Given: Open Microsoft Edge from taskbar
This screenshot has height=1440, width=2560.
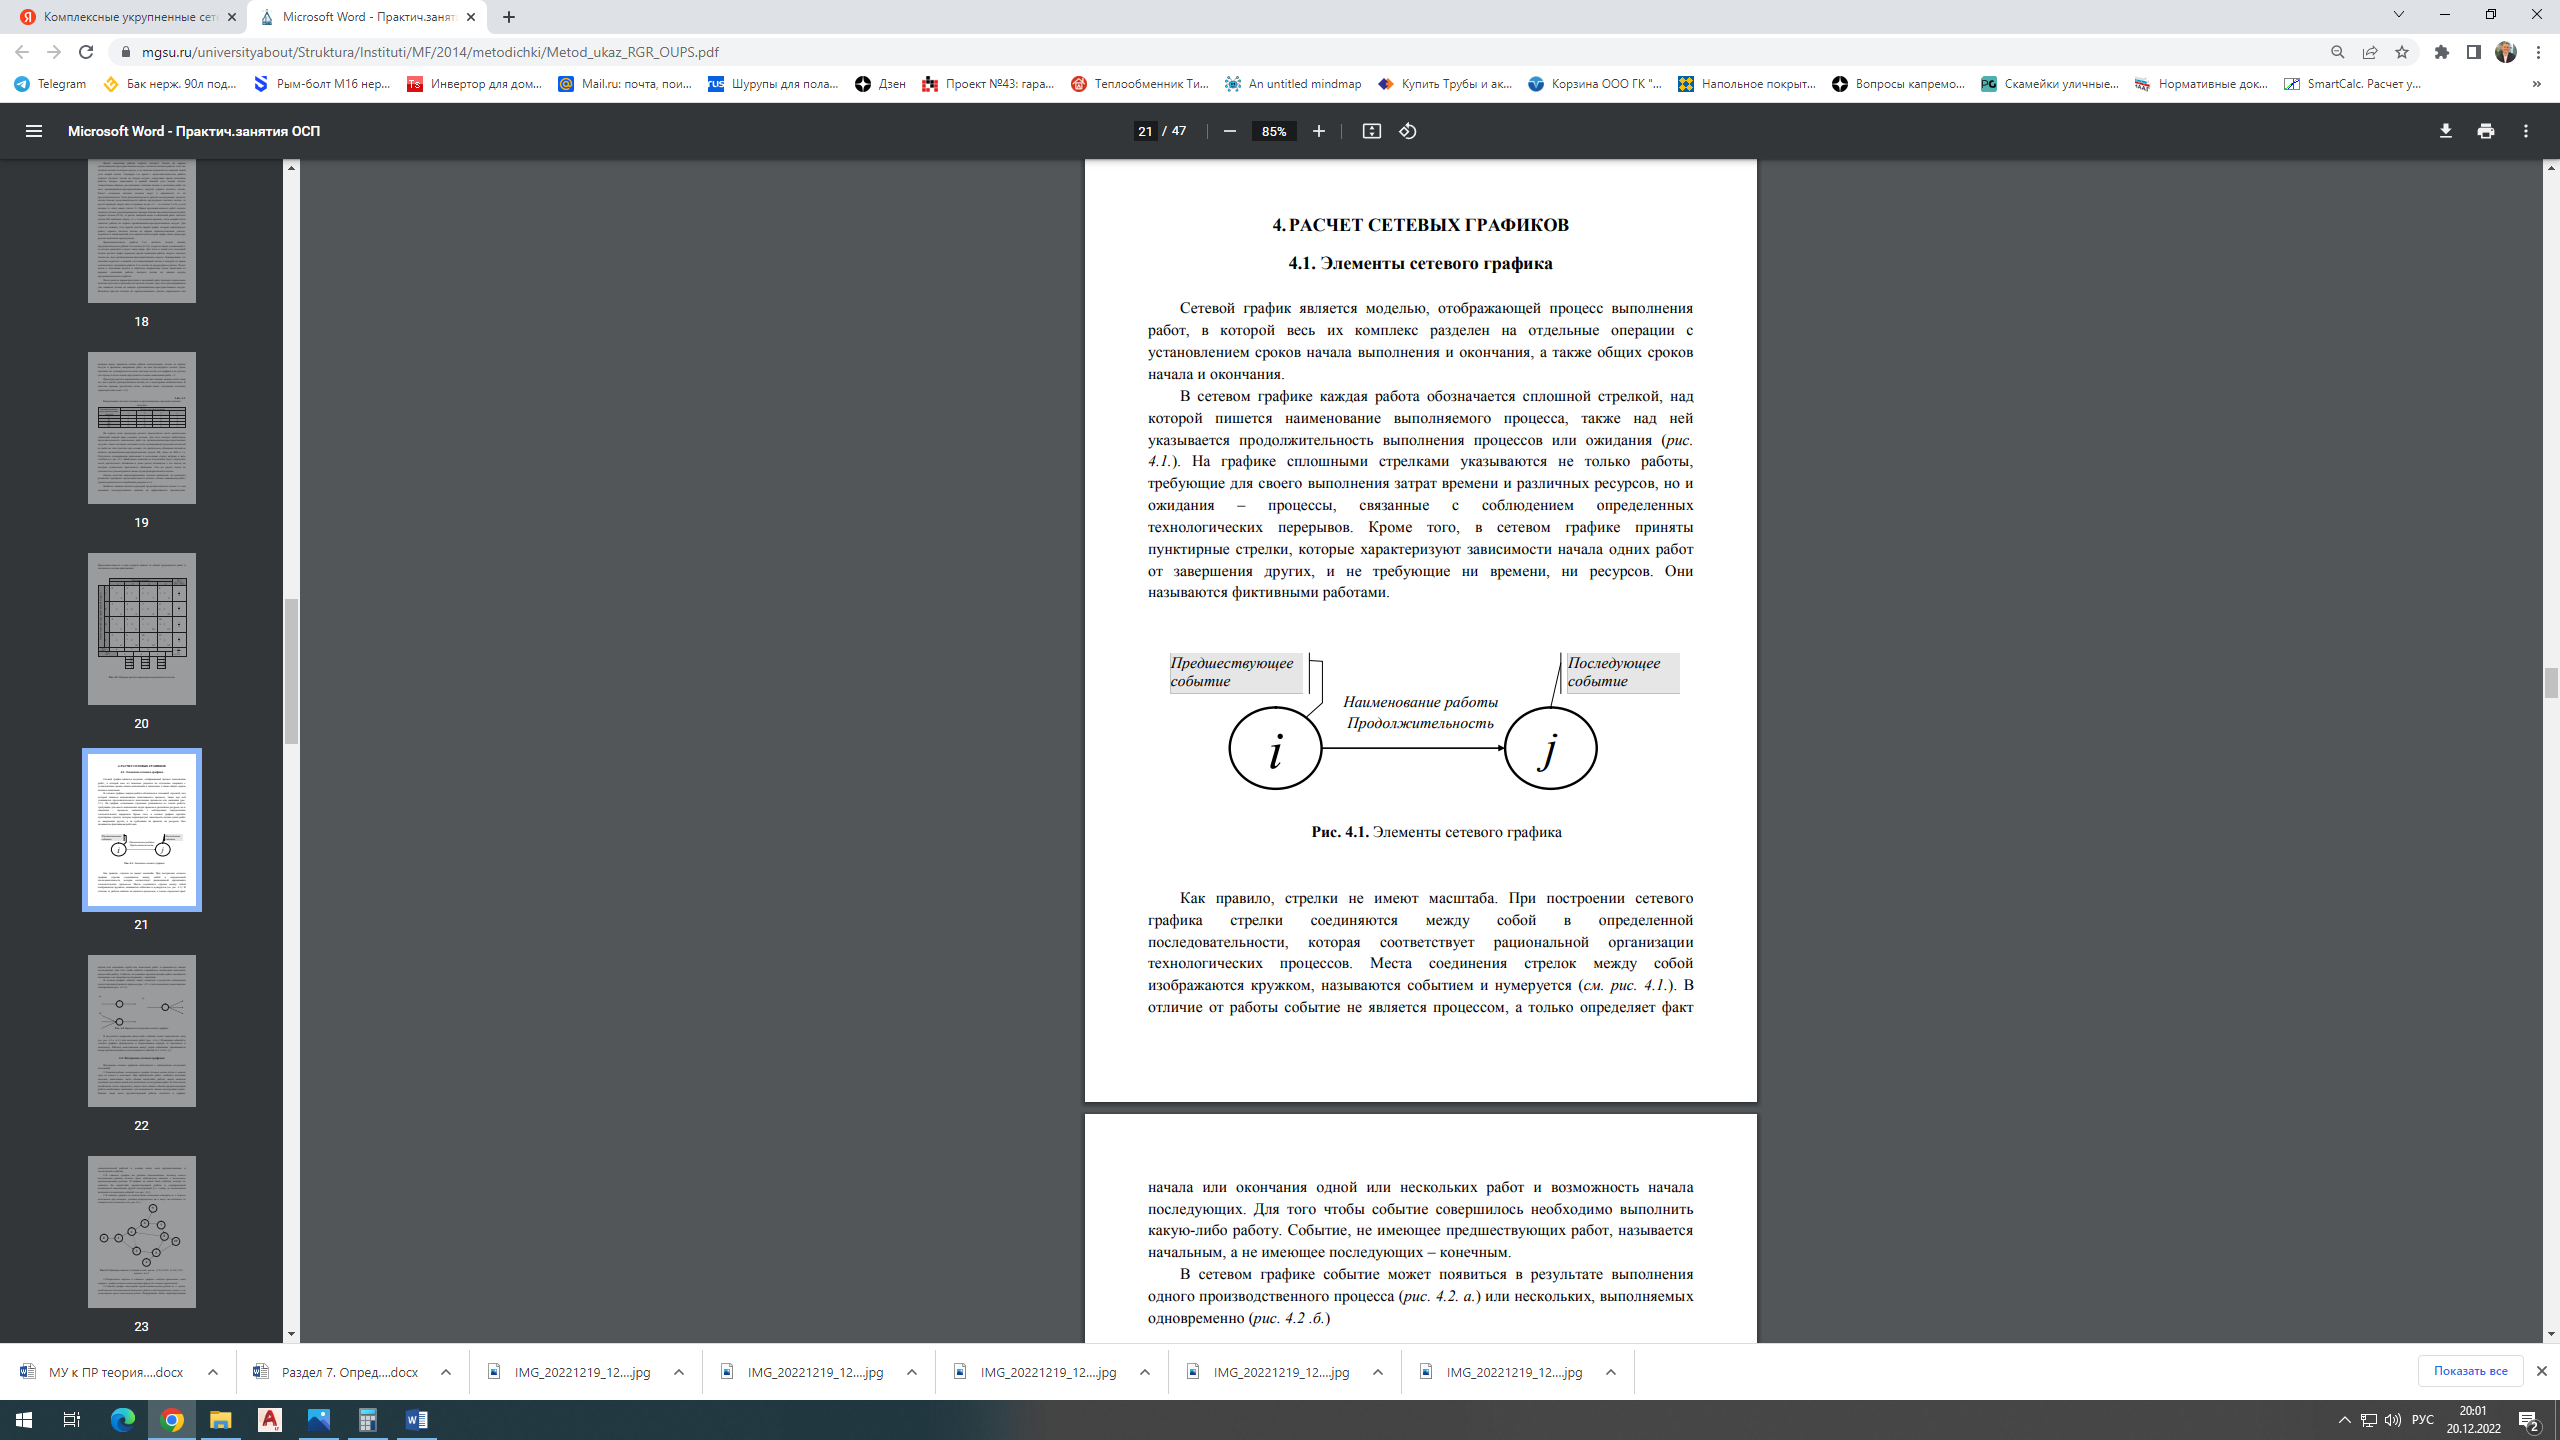Looking at the screenshot, I should [x=122, y=1420].
